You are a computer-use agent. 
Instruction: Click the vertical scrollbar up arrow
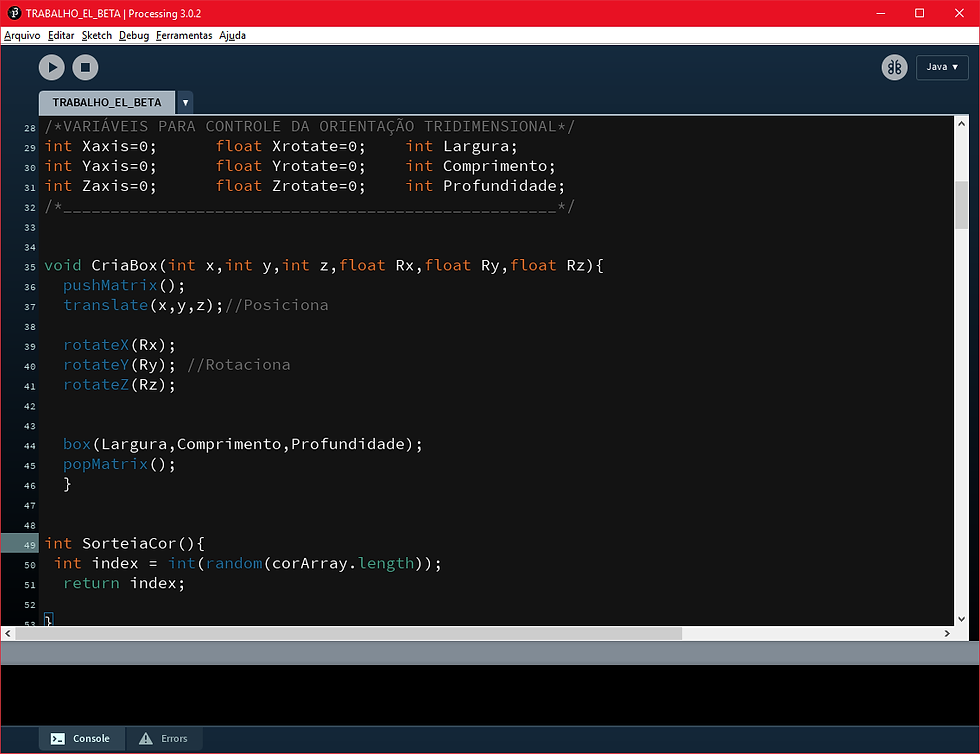(x=961, y=124)
